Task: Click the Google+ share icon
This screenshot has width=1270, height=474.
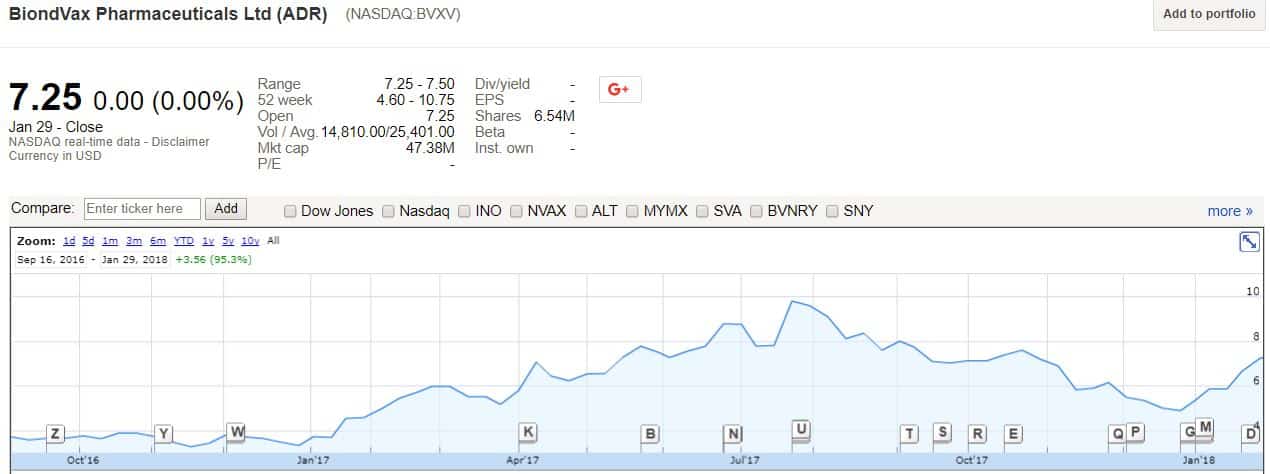Action: point(619,89)
